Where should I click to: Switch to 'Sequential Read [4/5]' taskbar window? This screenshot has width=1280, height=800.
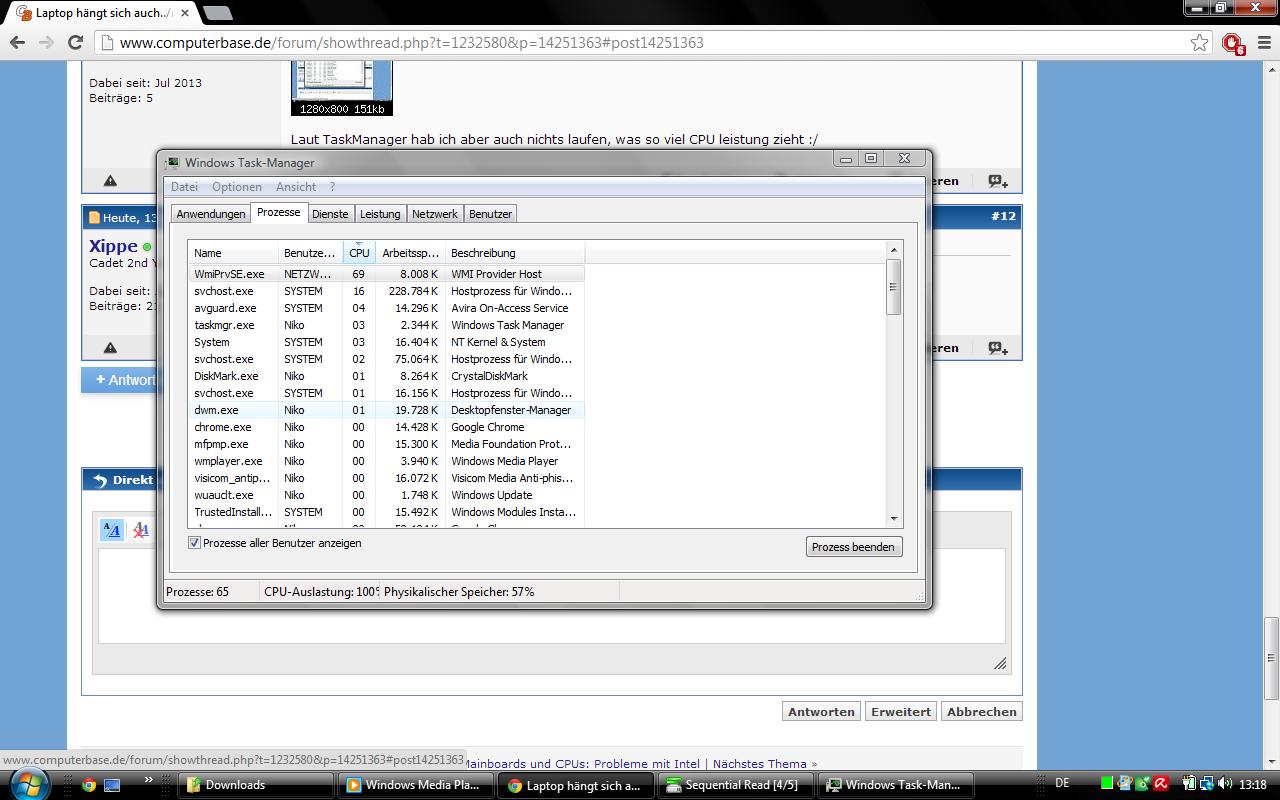coord(735,785)
